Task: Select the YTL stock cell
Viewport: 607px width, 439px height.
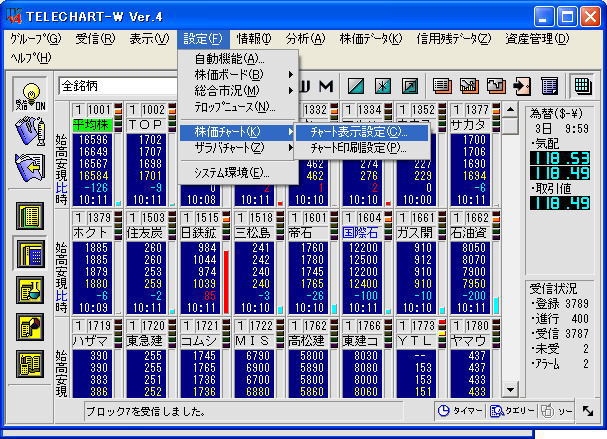Action: tap(416, 341)
